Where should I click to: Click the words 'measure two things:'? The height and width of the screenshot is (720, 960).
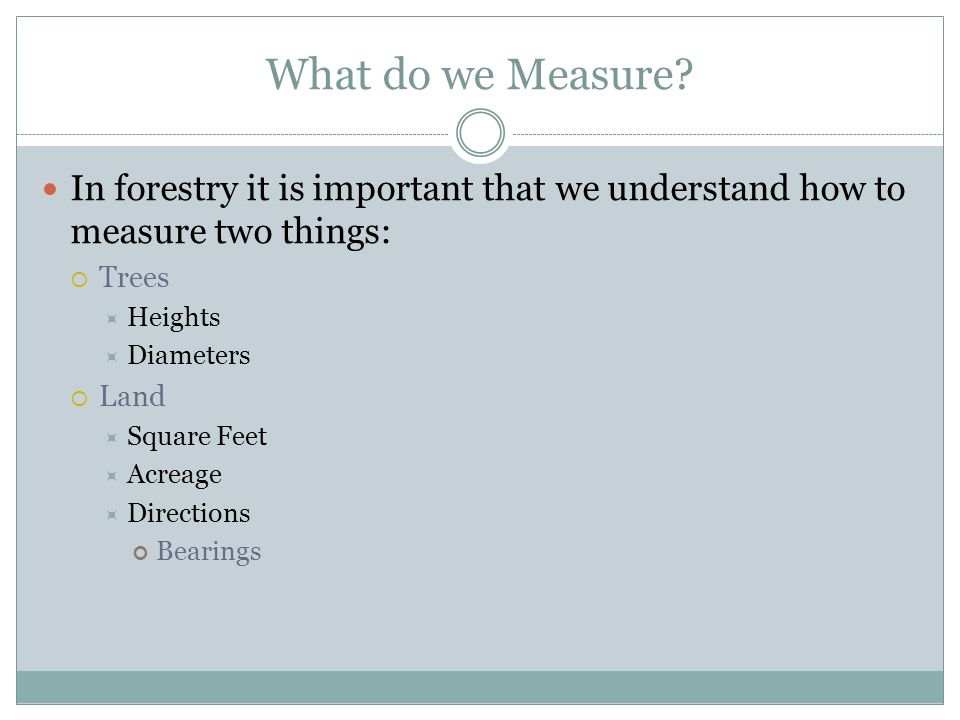(230, 232)
